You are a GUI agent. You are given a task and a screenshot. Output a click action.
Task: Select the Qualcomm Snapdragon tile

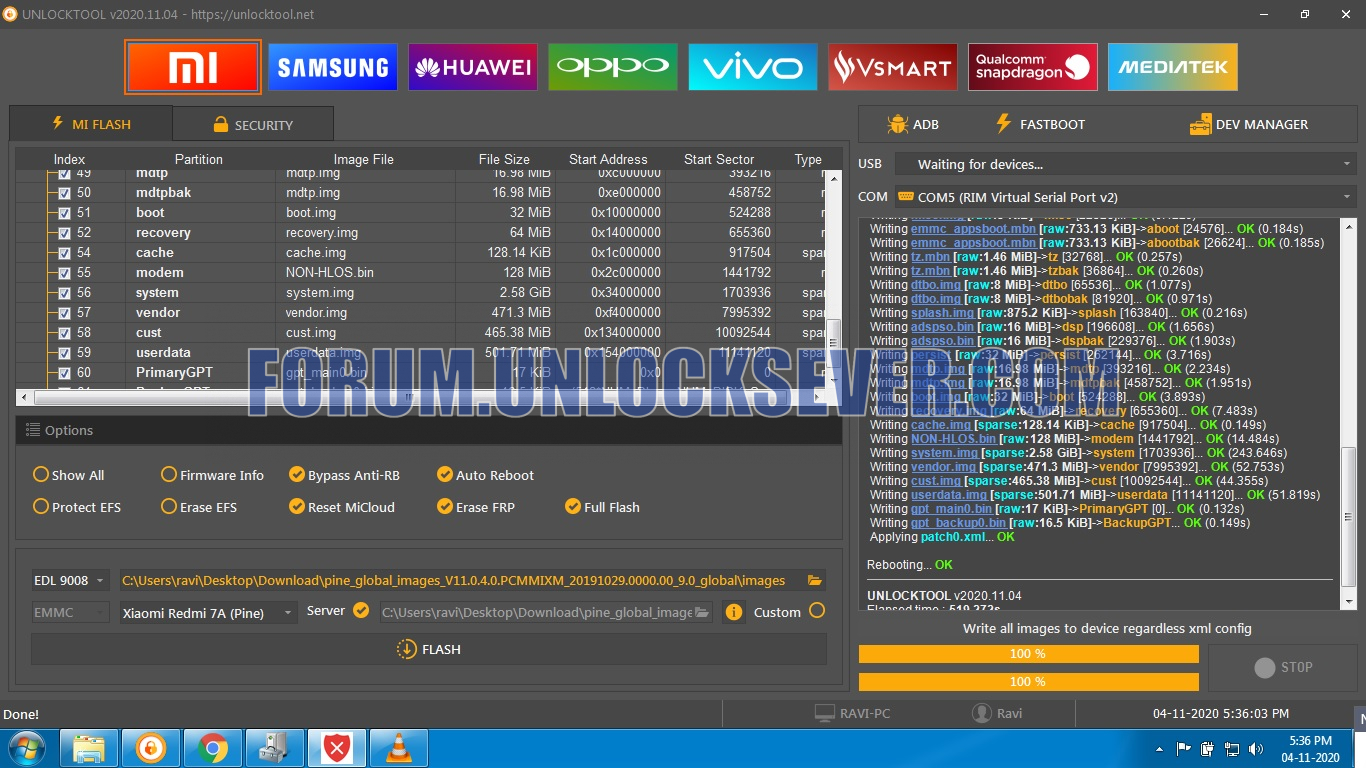[1033, 67]
